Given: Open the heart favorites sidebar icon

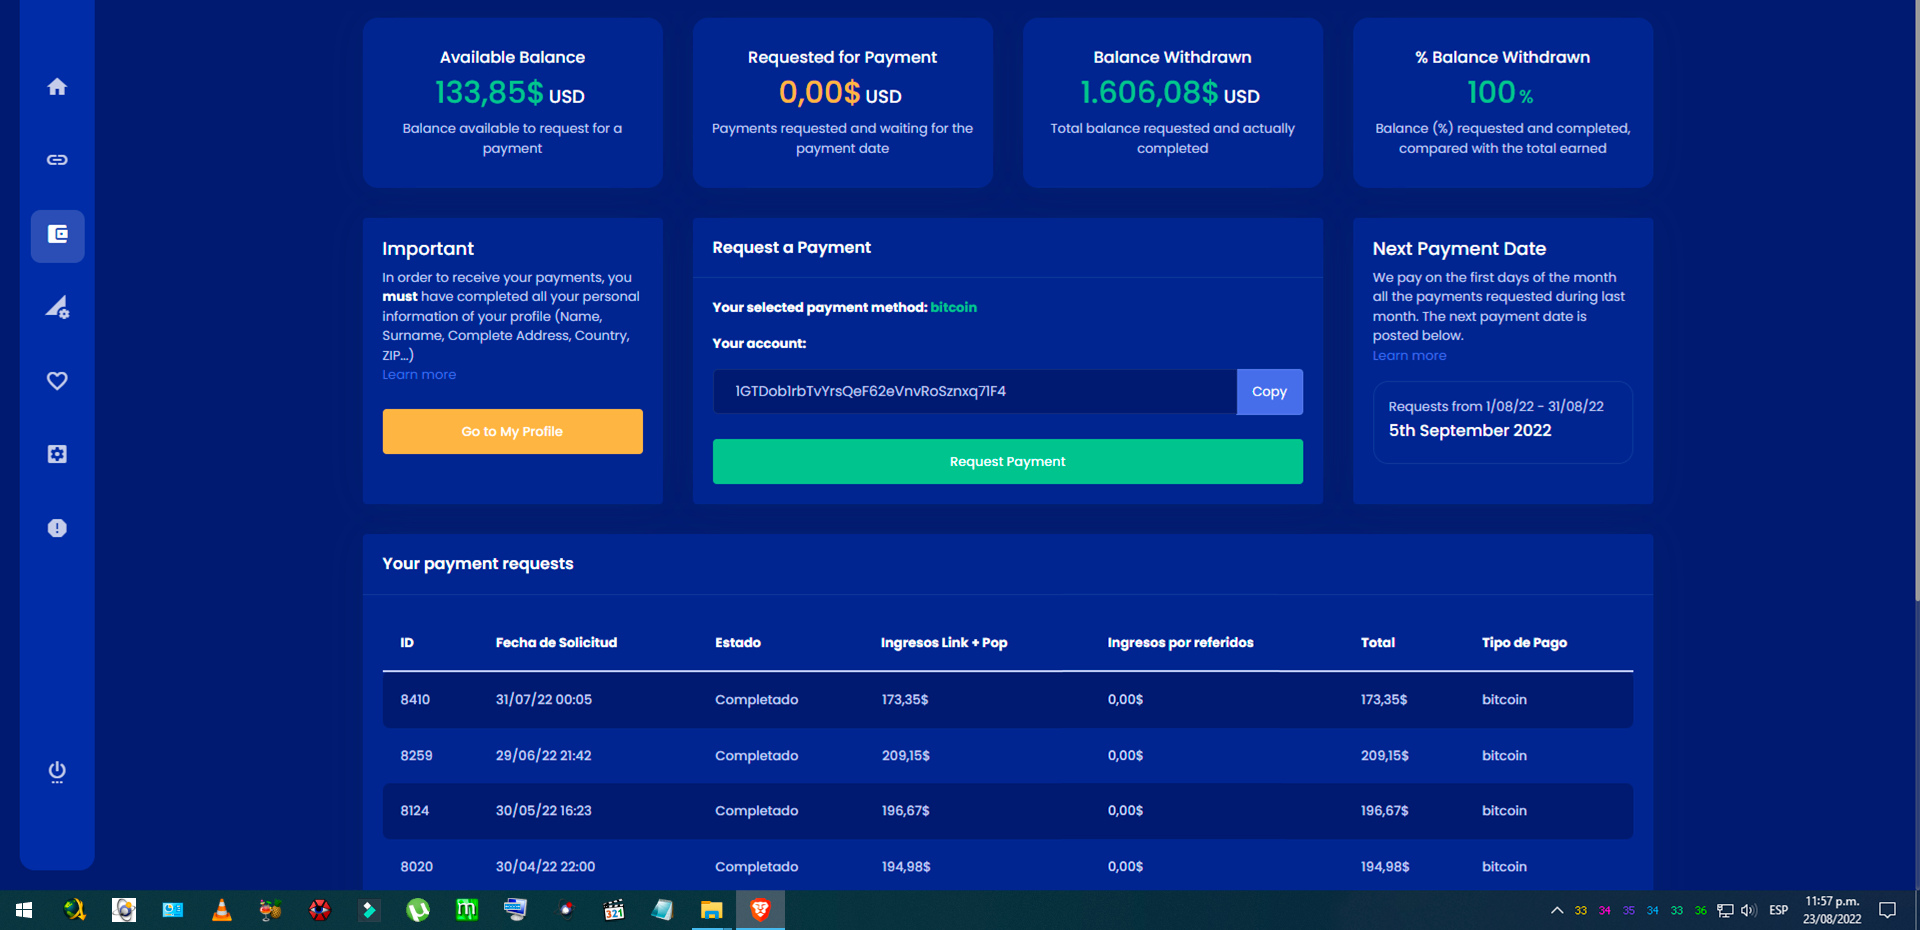Looking at the screenshot, I should click(x=57, y=381).
